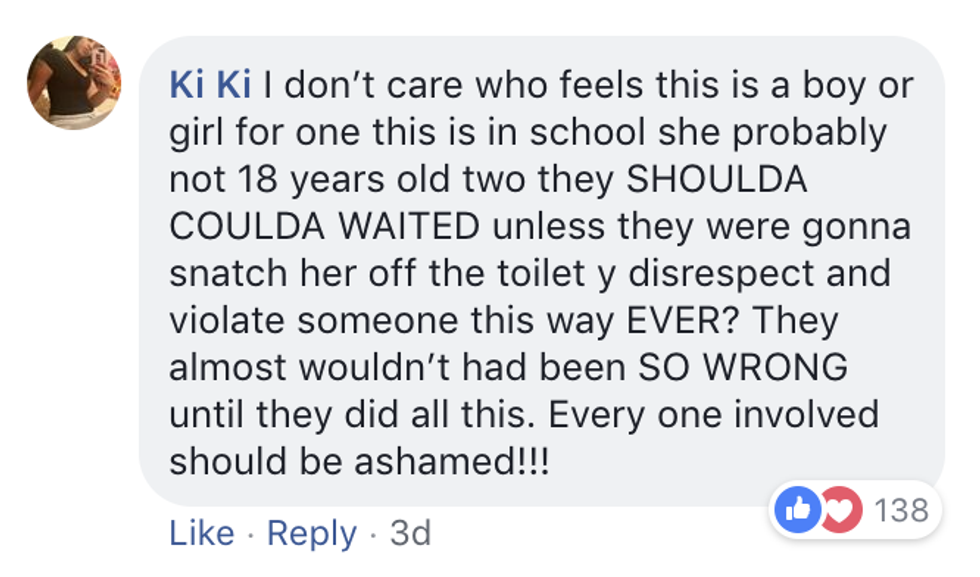Like Ki Ki's comment
This screenshot has height=577, width=980.
click(x=201, y=533)
